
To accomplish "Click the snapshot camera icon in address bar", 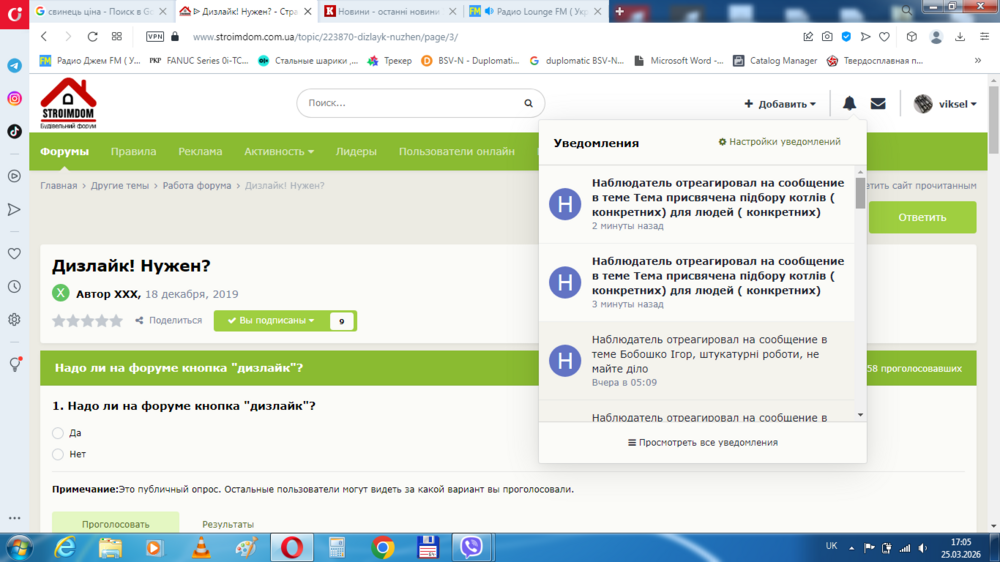I will click(827, 37).
